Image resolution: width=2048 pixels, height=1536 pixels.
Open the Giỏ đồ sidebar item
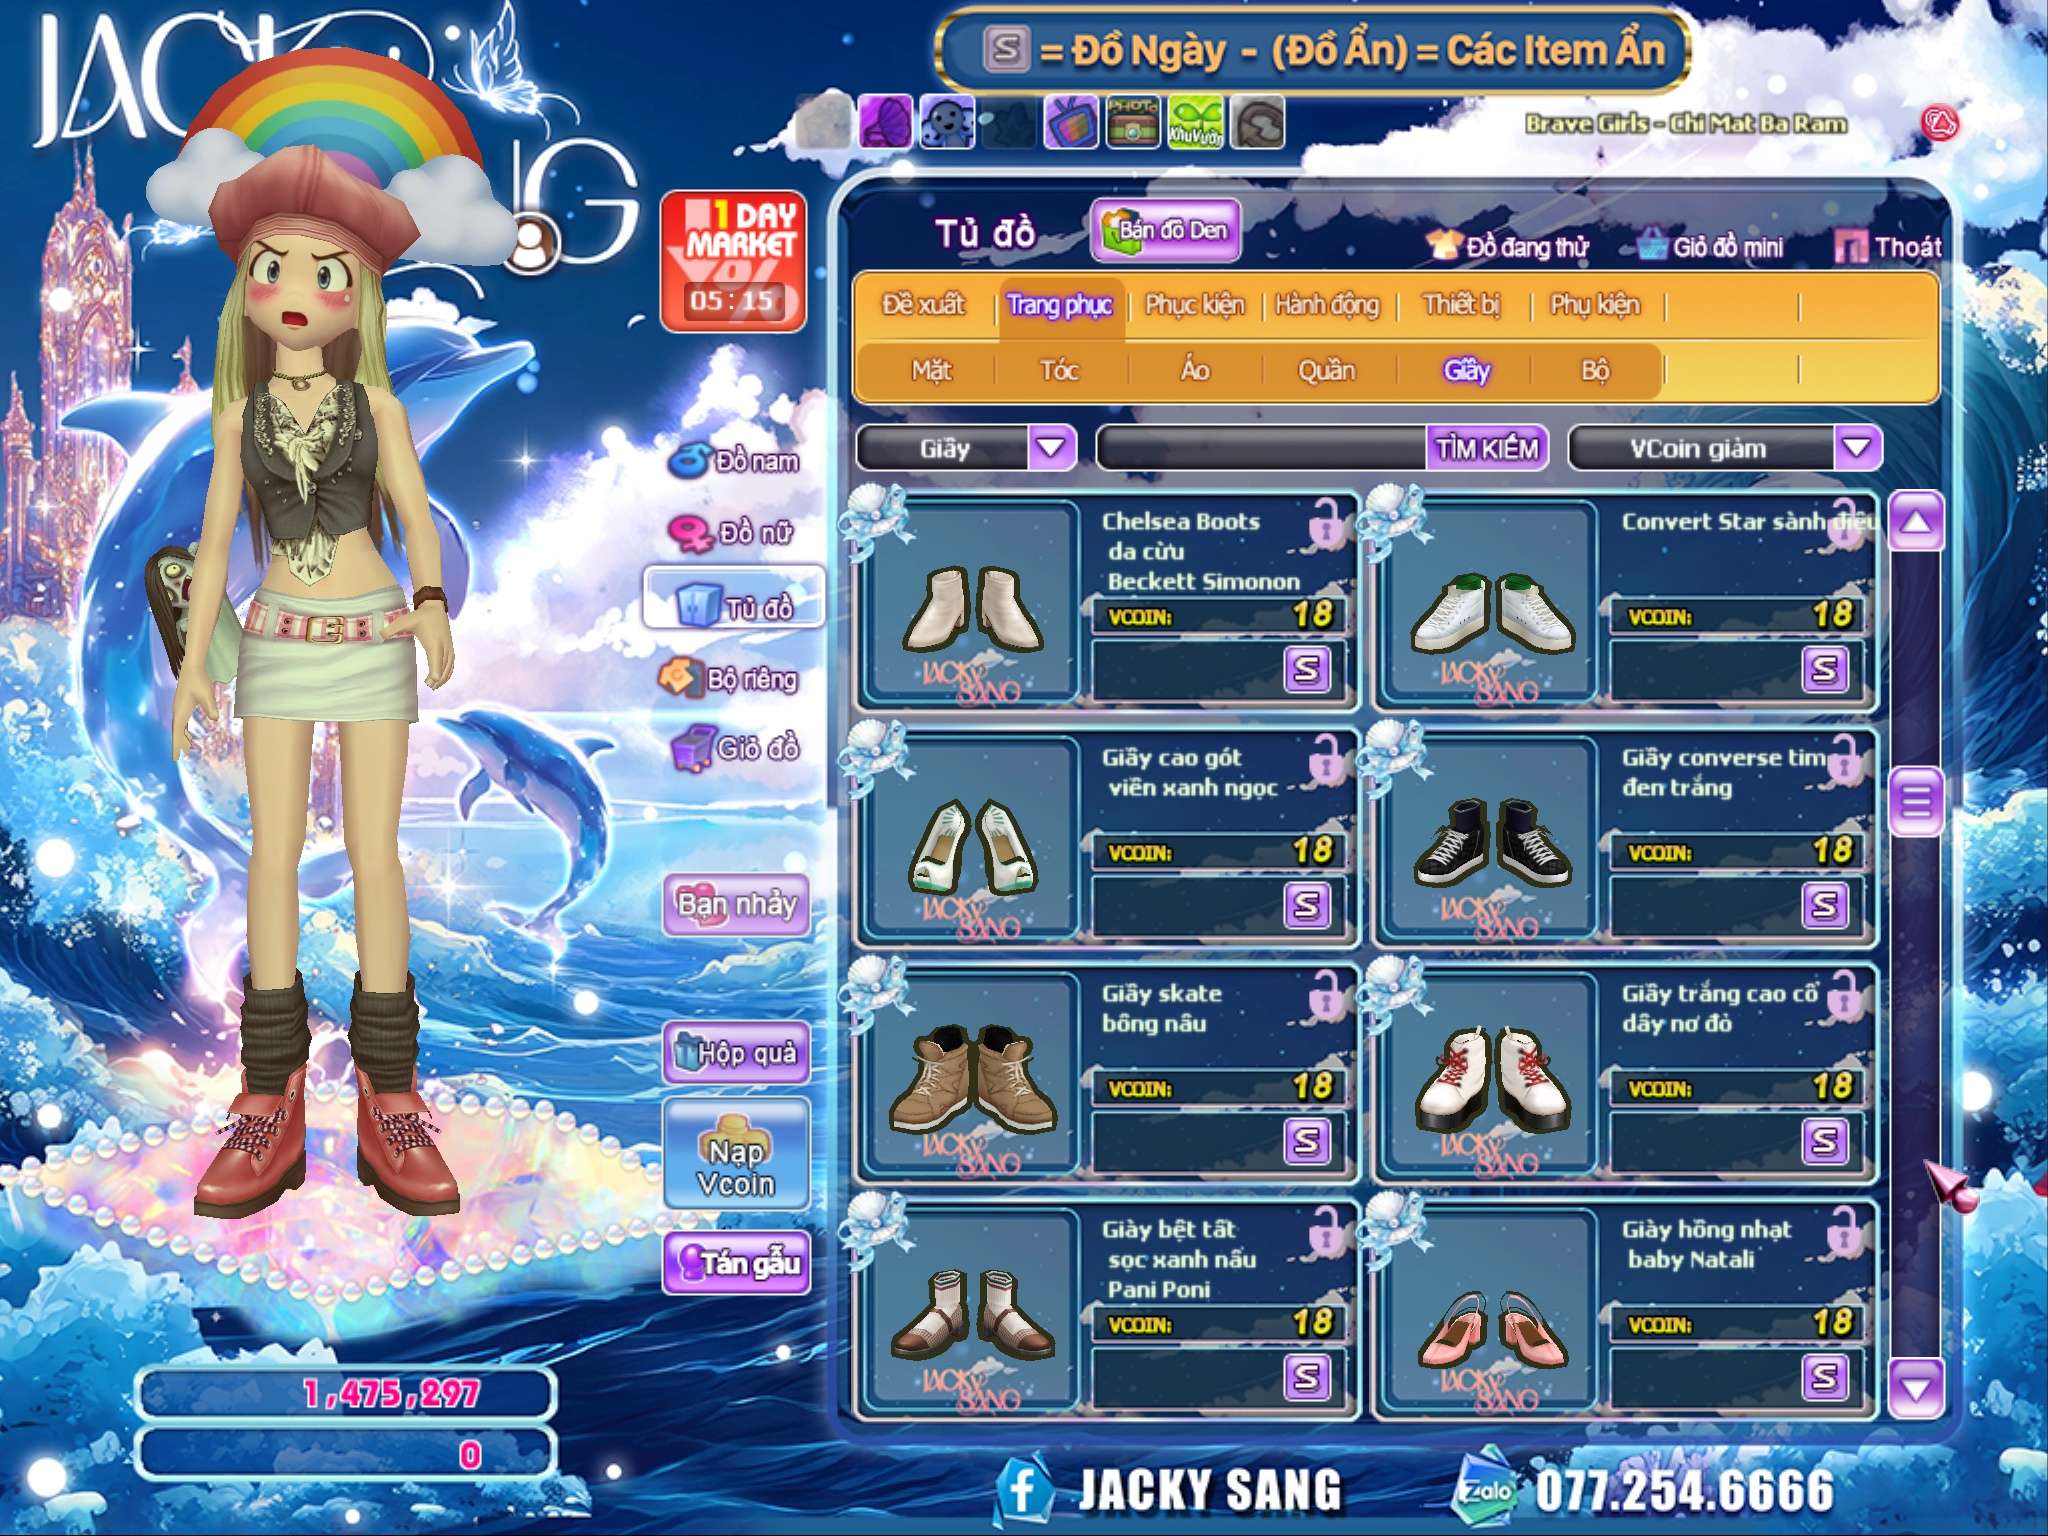point(734,747)
